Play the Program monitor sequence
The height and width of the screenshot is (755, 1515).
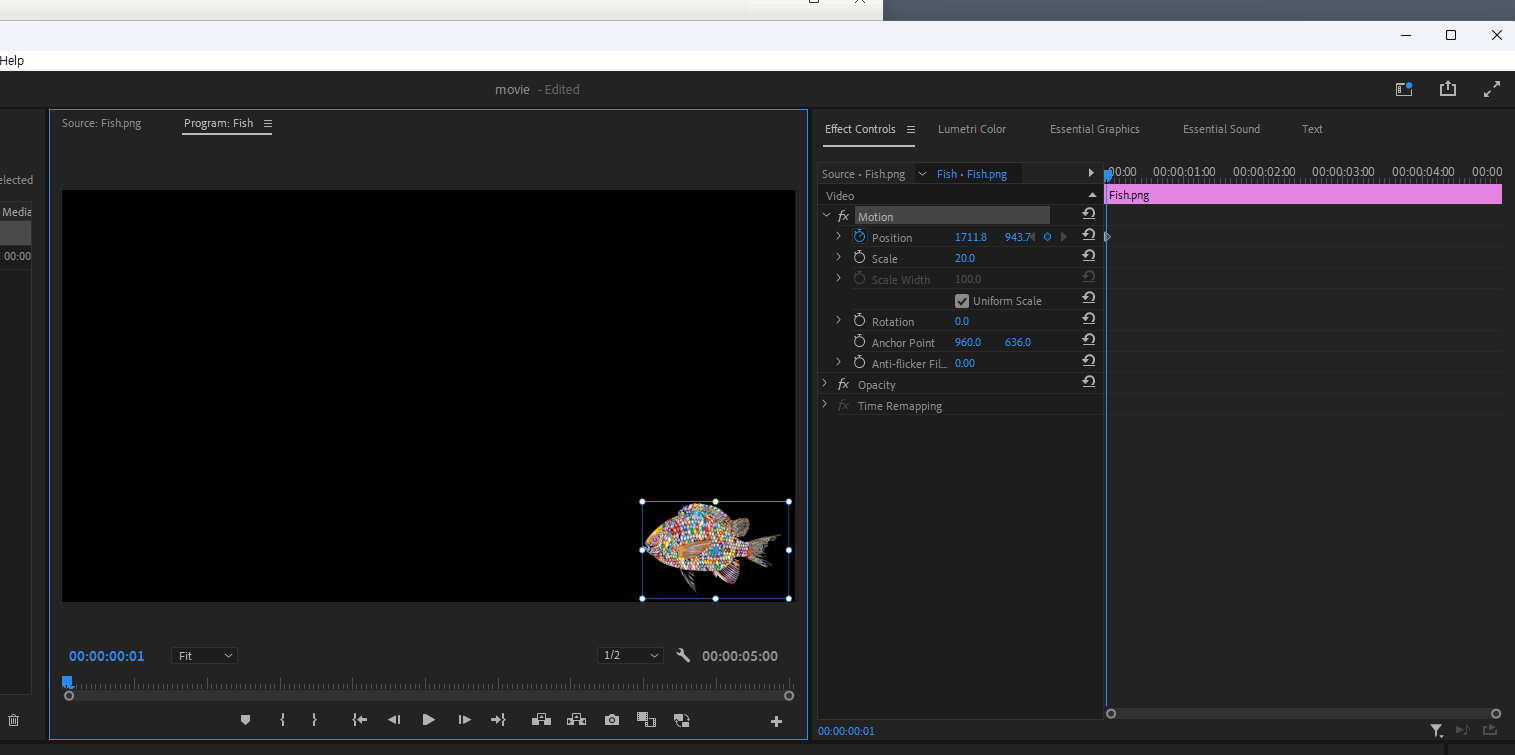[428, 720]
